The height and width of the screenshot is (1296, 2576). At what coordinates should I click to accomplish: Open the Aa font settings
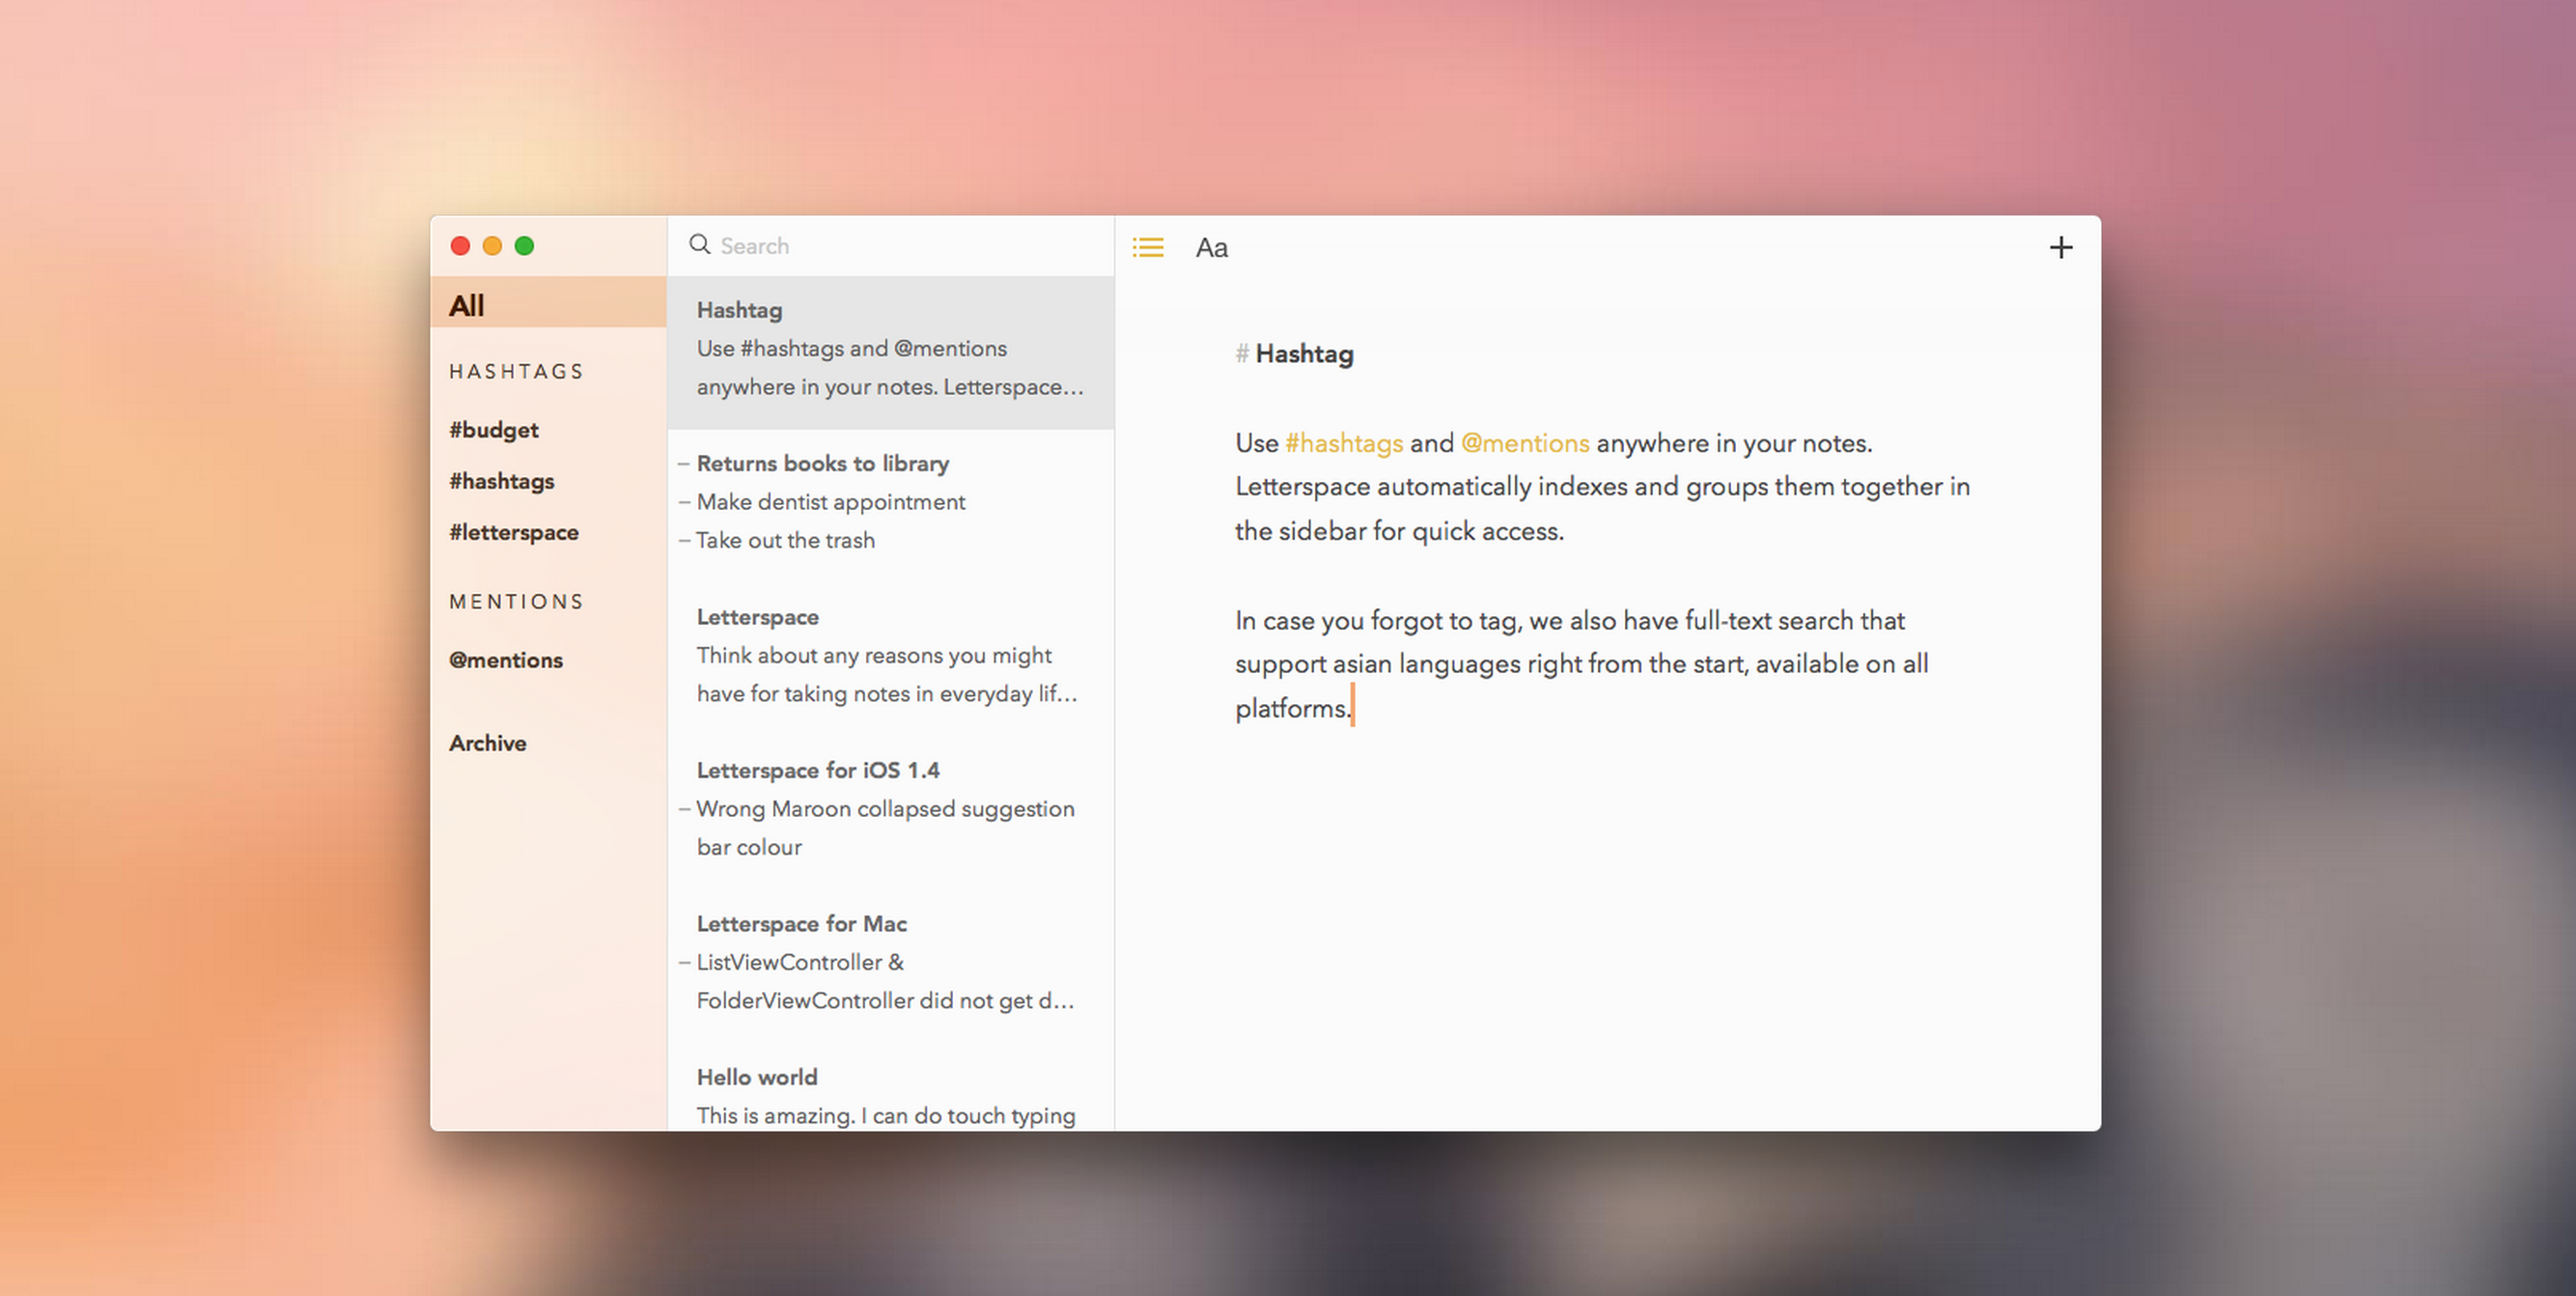1211,248
